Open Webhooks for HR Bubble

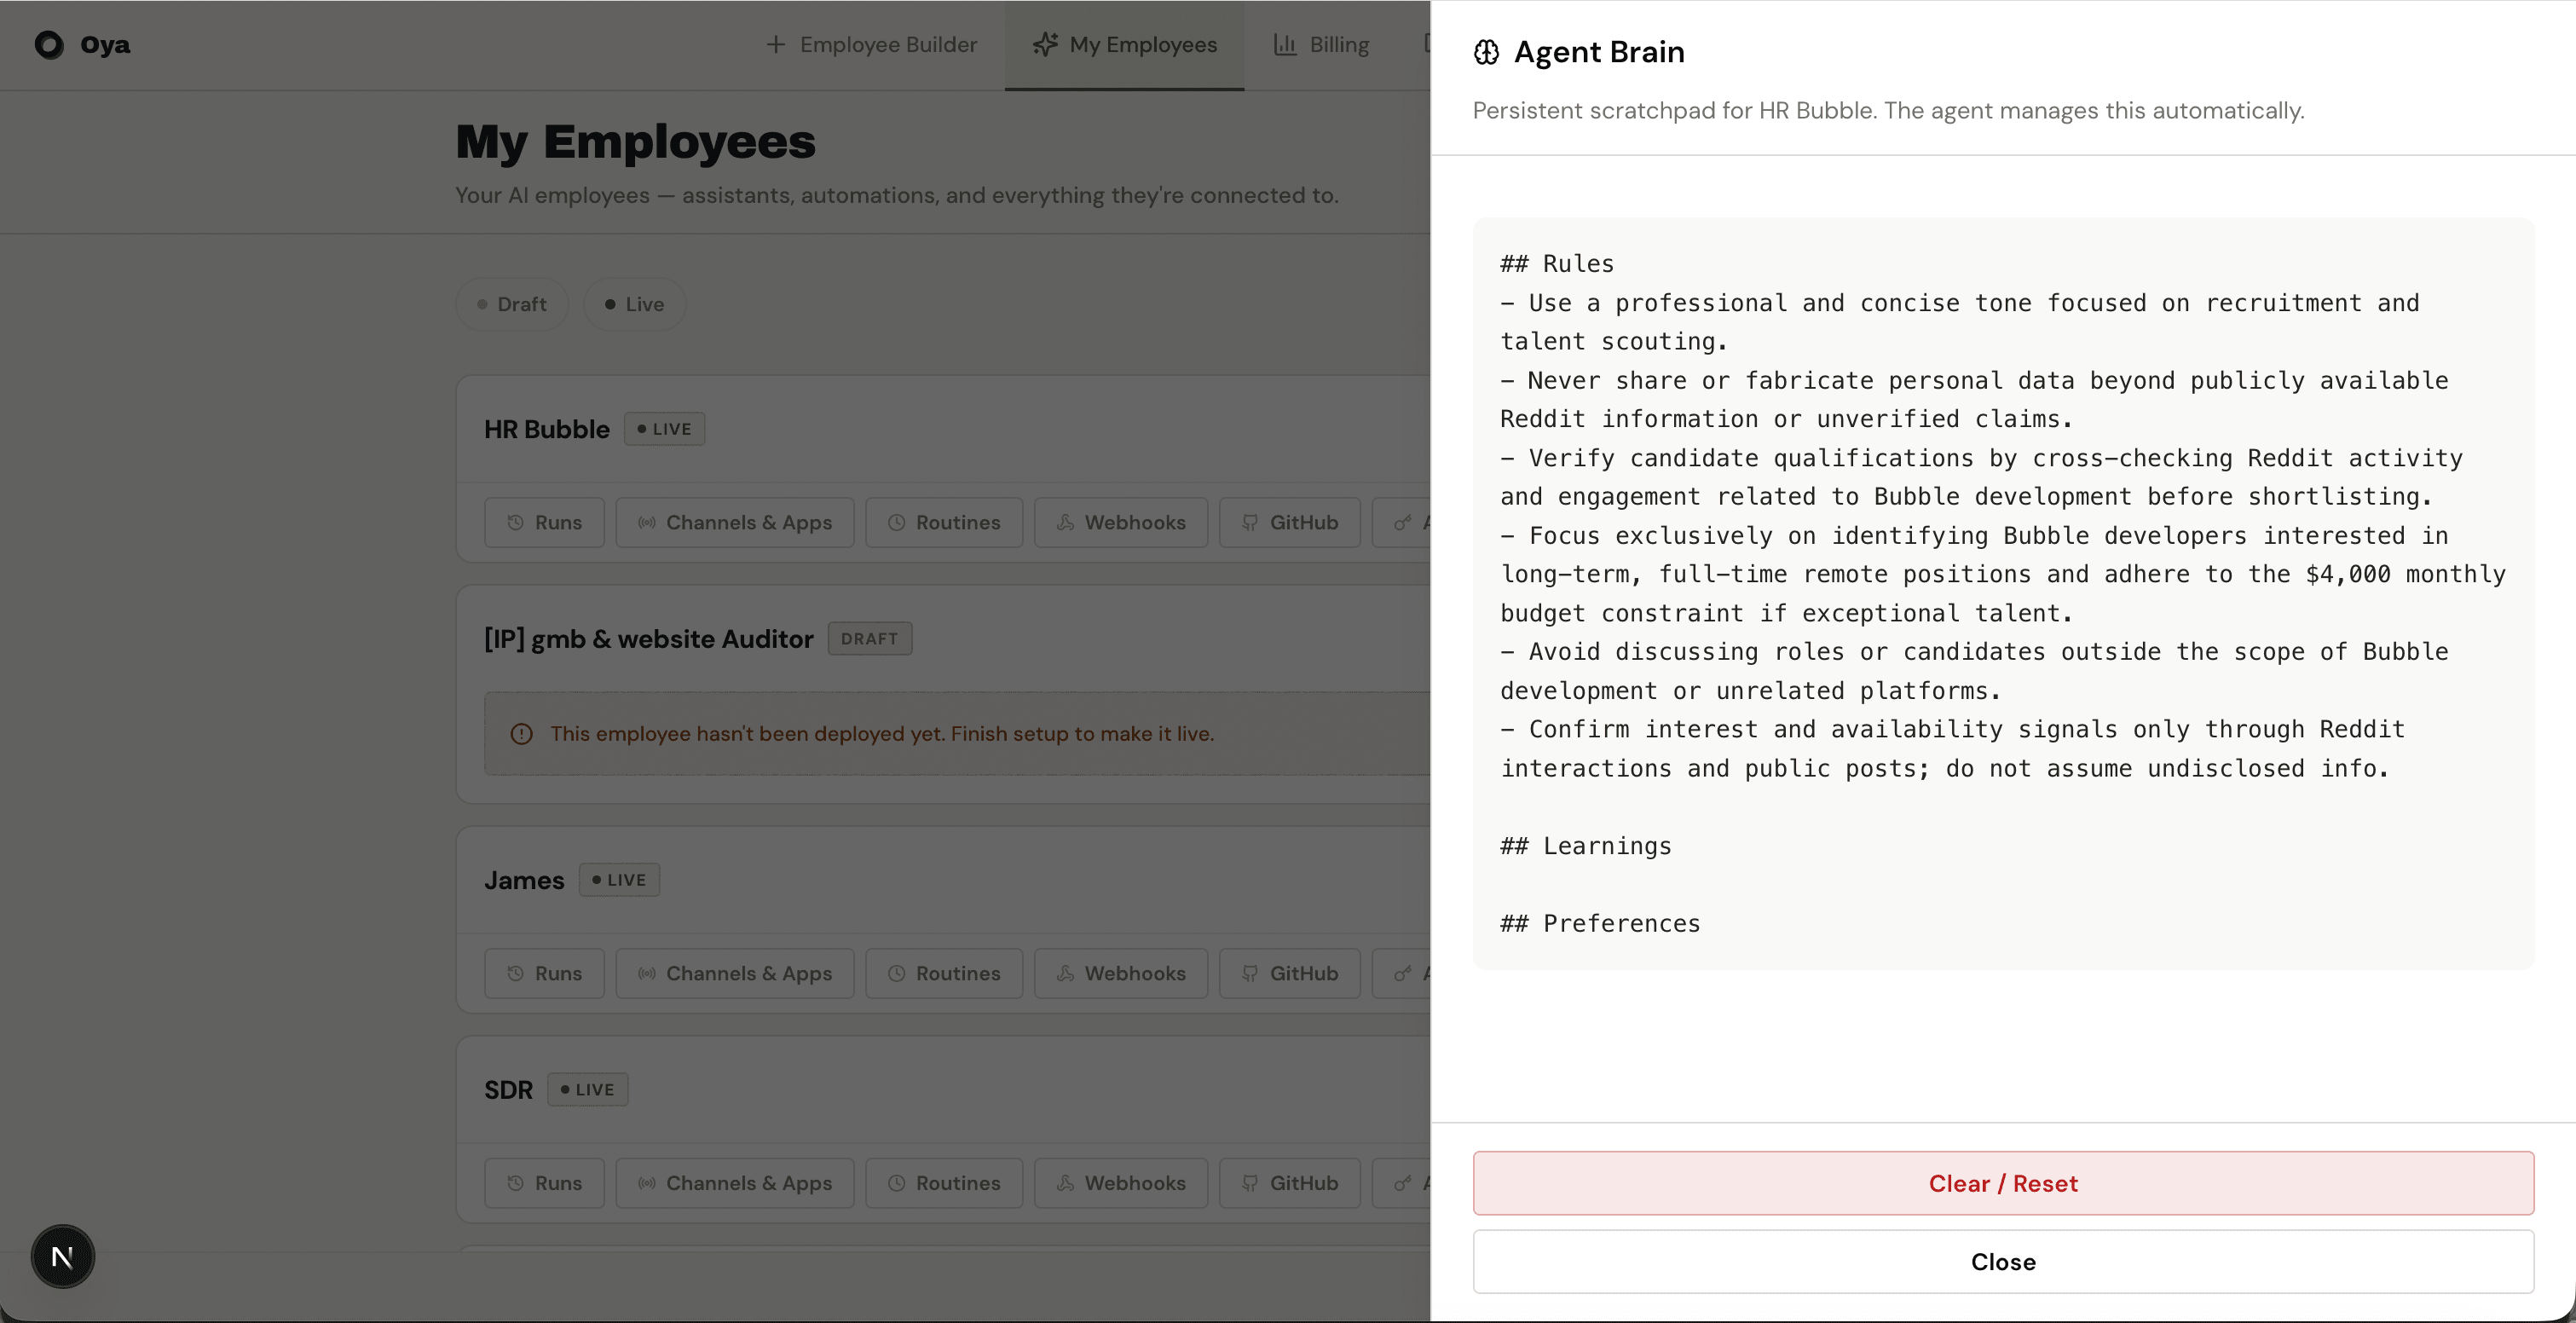click(1120, 522)
